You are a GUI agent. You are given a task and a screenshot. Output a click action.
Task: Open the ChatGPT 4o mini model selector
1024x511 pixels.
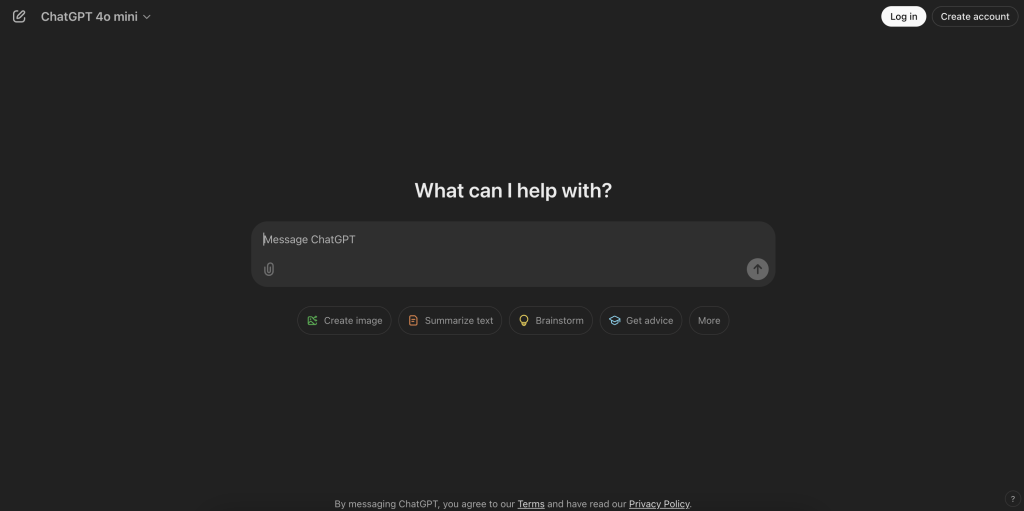(x=89, y=17)
